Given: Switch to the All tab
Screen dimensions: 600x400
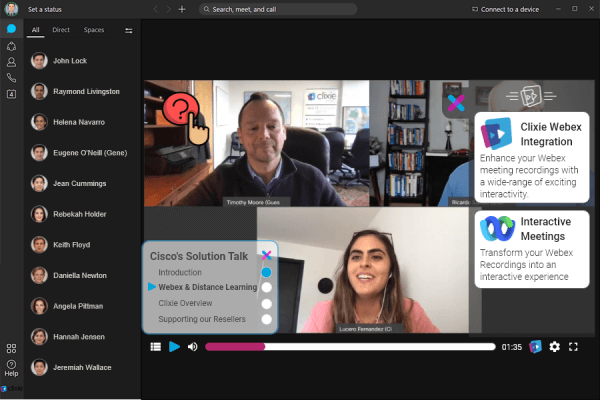Looking at the screenshot, I should [36, 30].
